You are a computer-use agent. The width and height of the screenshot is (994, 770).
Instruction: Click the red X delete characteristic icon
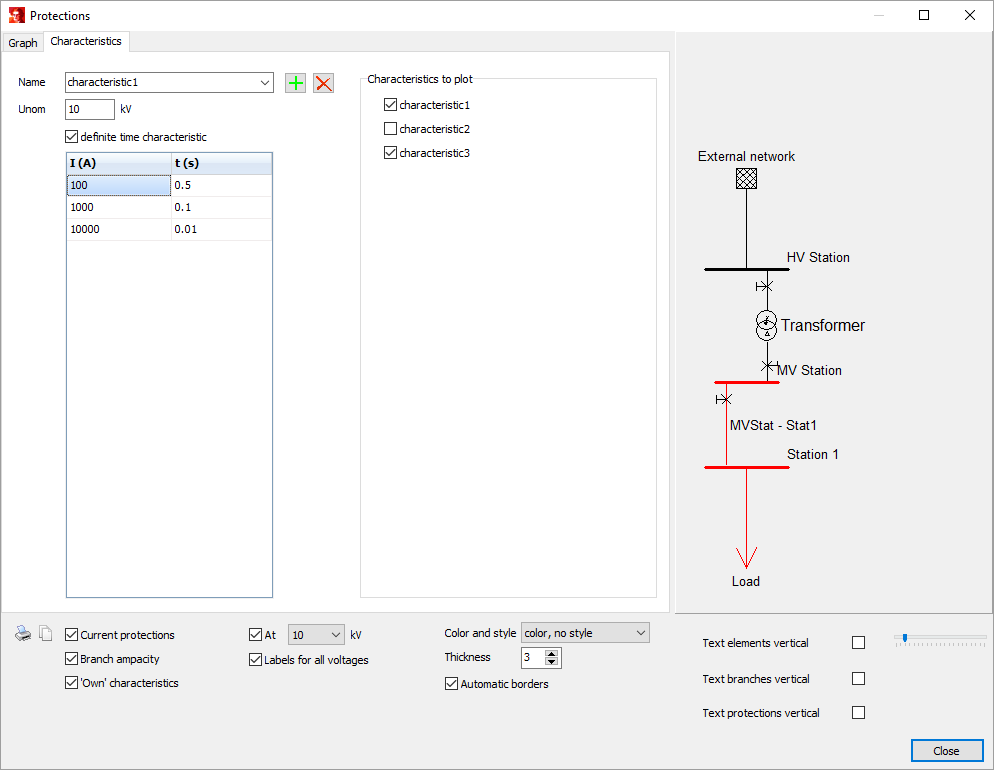[x=324, y=83]
